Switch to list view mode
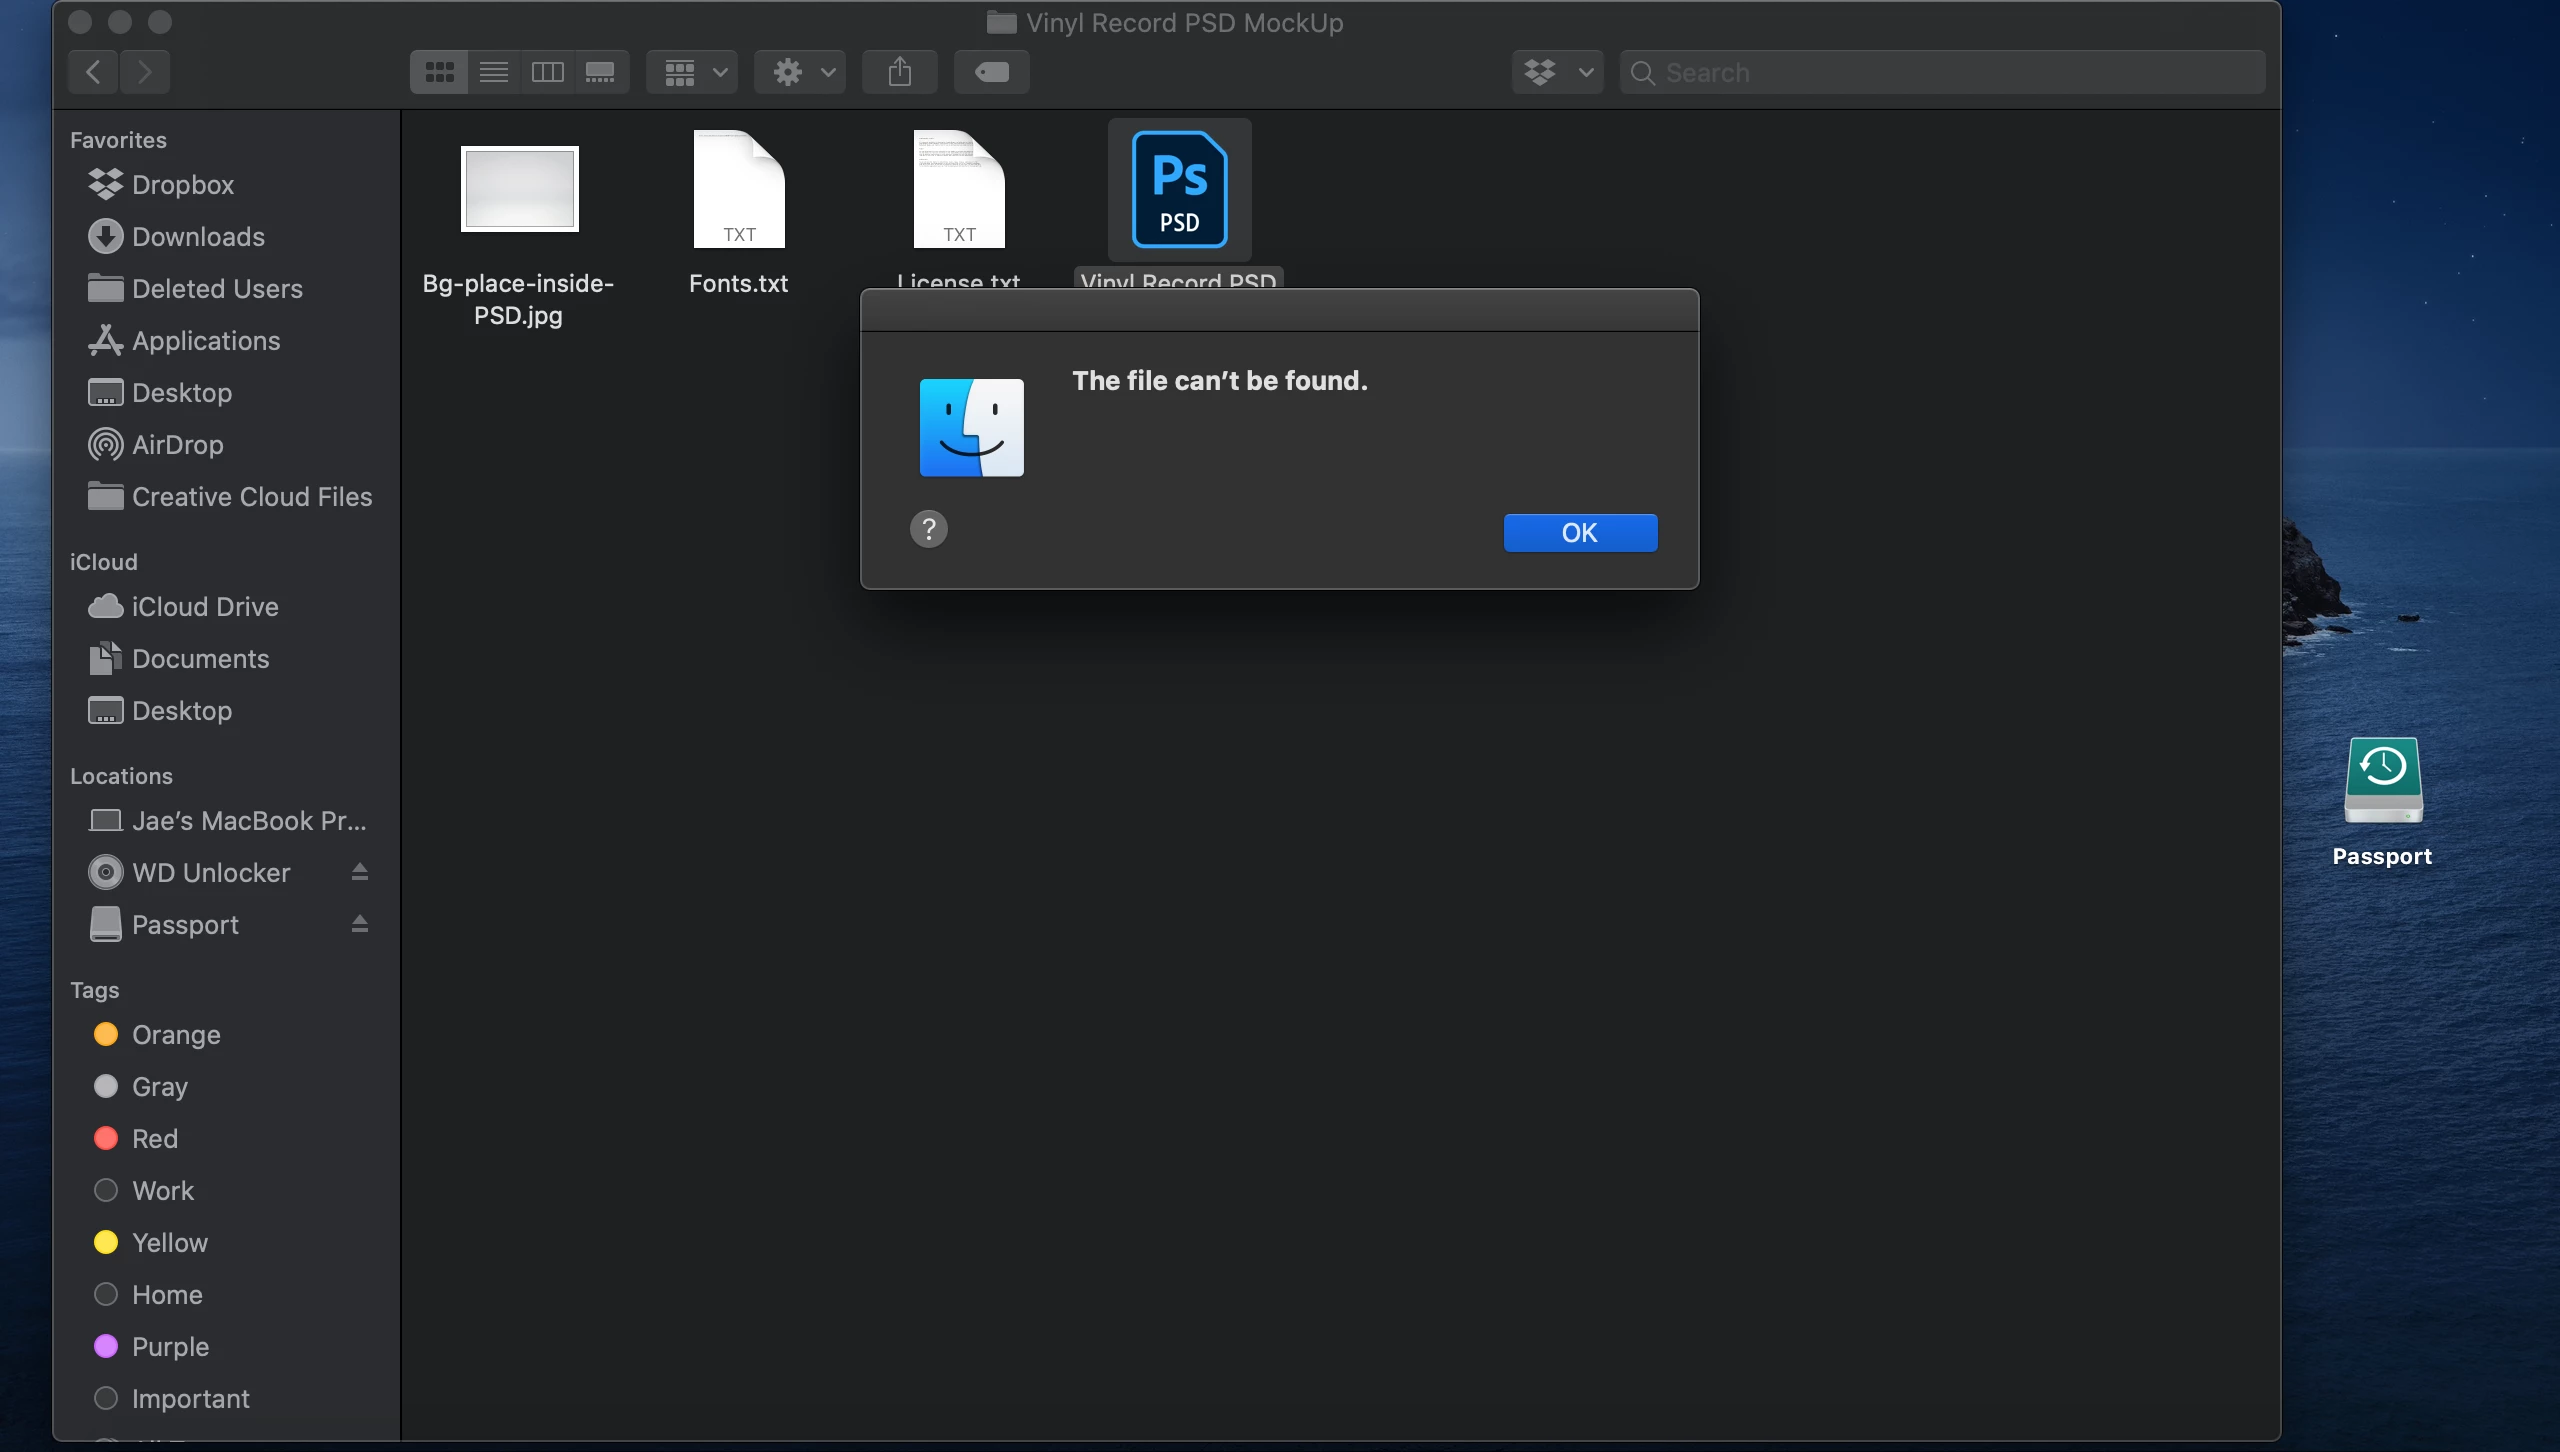The image size is (2560, 1452). pyautogui.click(x=493, y=72)
